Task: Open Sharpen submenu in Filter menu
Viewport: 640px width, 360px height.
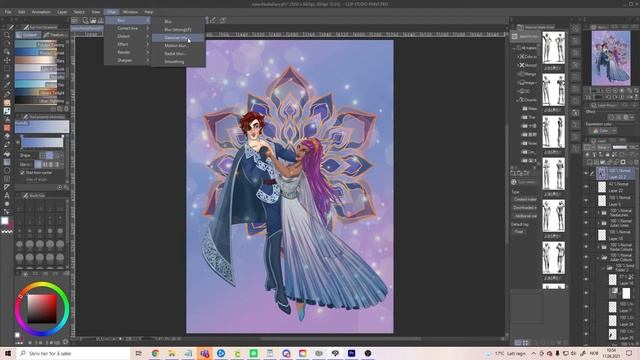Action: [128, 60]
